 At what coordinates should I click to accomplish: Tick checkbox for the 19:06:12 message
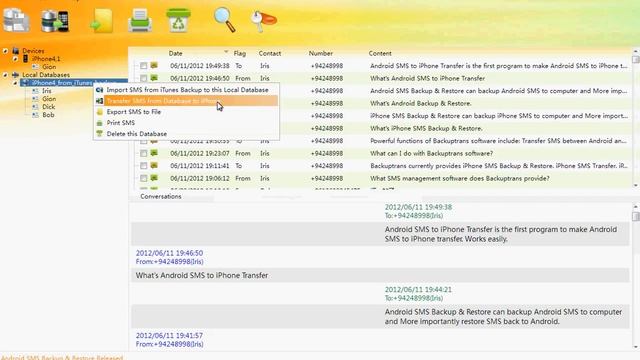144,178
